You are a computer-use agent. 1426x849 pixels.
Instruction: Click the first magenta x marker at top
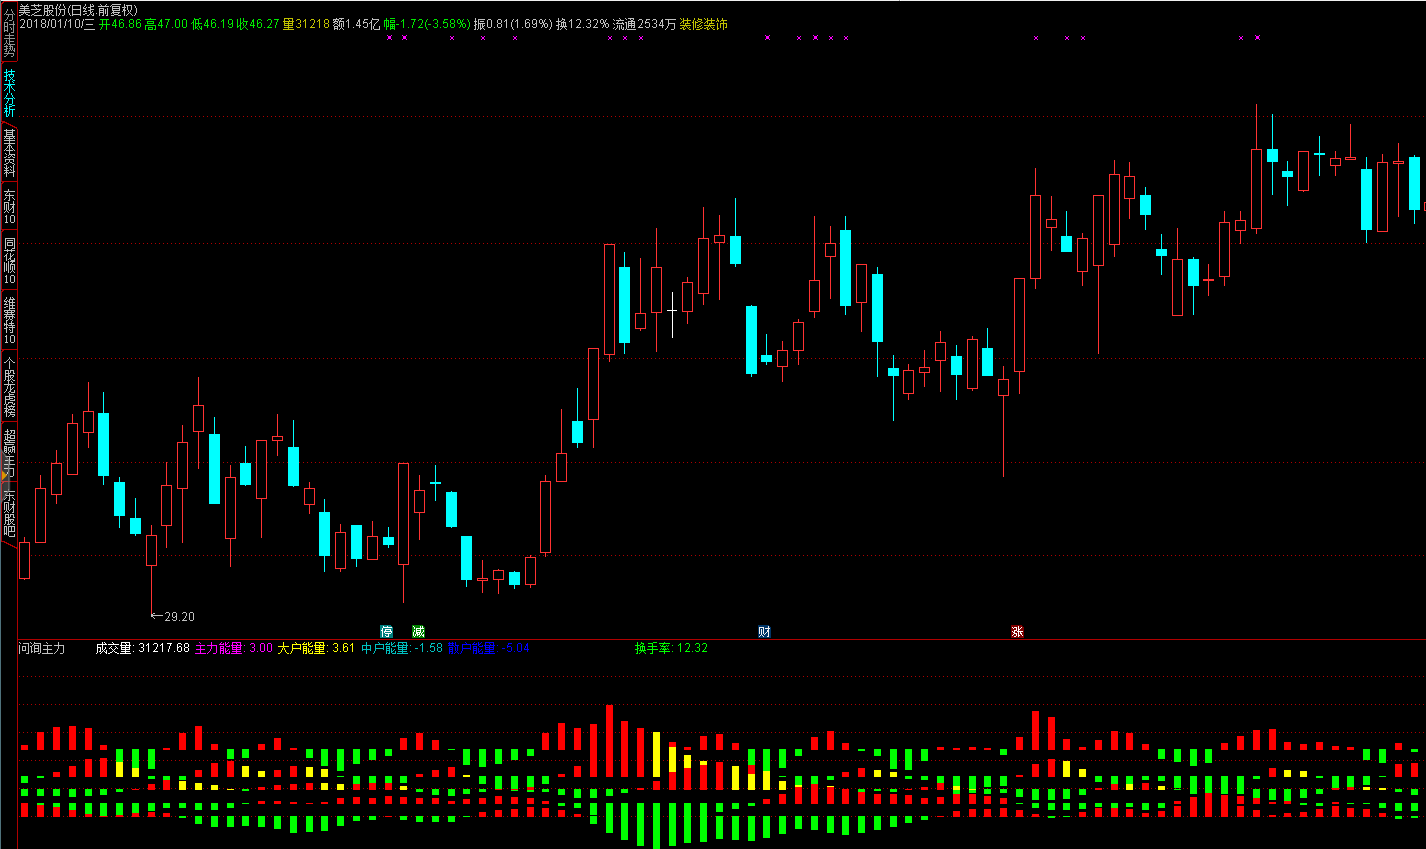click(389, 38)
